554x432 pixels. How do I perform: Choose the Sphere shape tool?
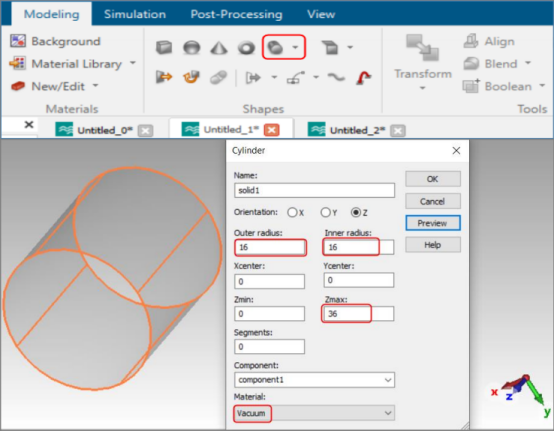(x=191, y=47)
